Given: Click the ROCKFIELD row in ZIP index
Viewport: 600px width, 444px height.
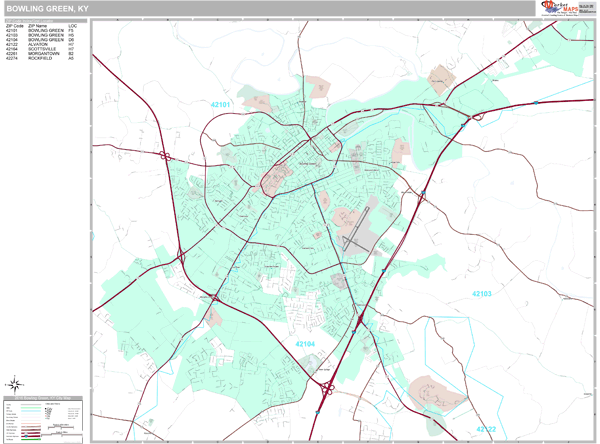Looking at the screenshot, I should click(41, 58).
